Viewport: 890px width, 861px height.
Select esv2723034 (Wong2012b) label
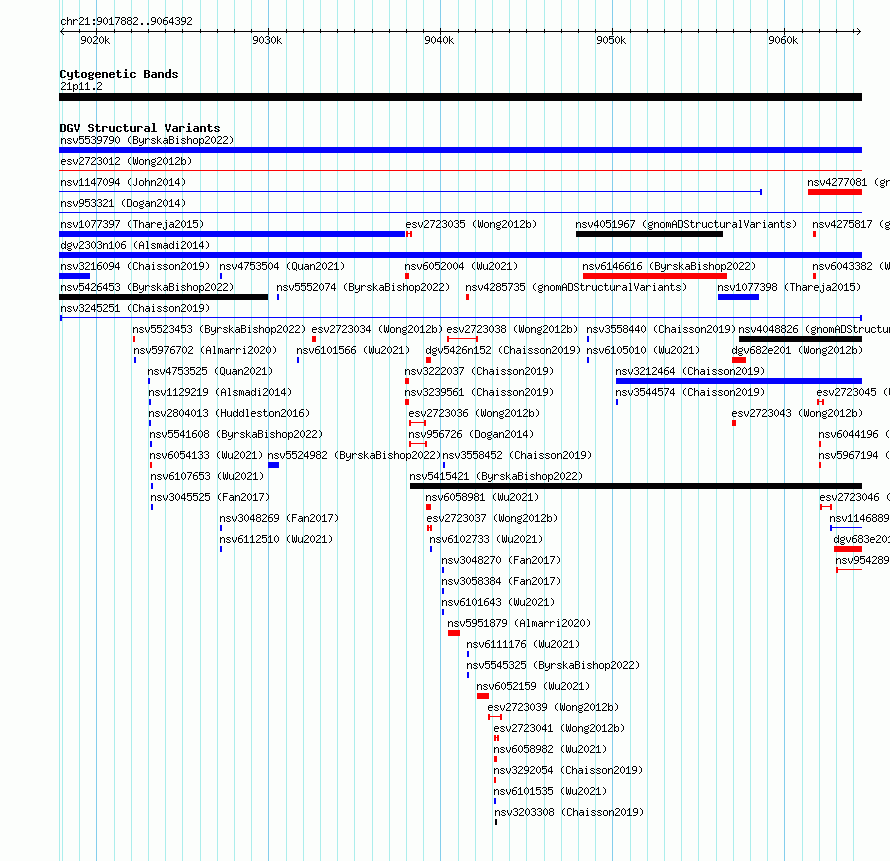[x=377, y=329]
